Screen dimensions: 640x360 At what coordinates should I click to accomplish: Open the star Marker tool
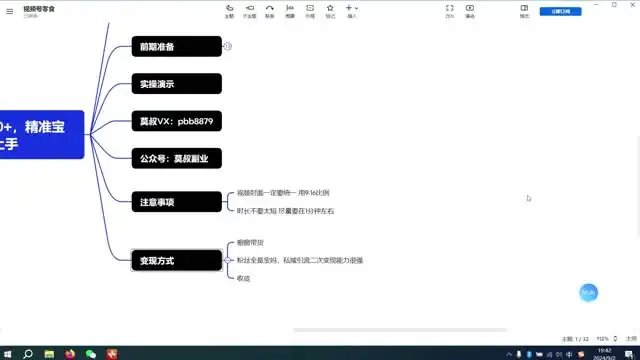point(330,11)
